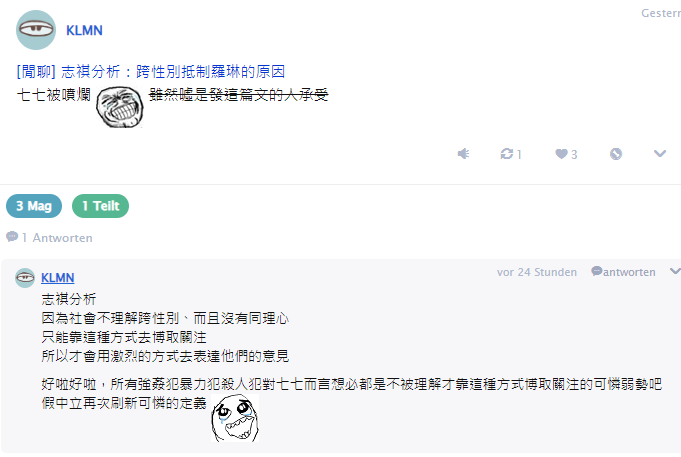Reshare the post using the retweet icon
Screen dimensions: 681x457
click(506, 154)
